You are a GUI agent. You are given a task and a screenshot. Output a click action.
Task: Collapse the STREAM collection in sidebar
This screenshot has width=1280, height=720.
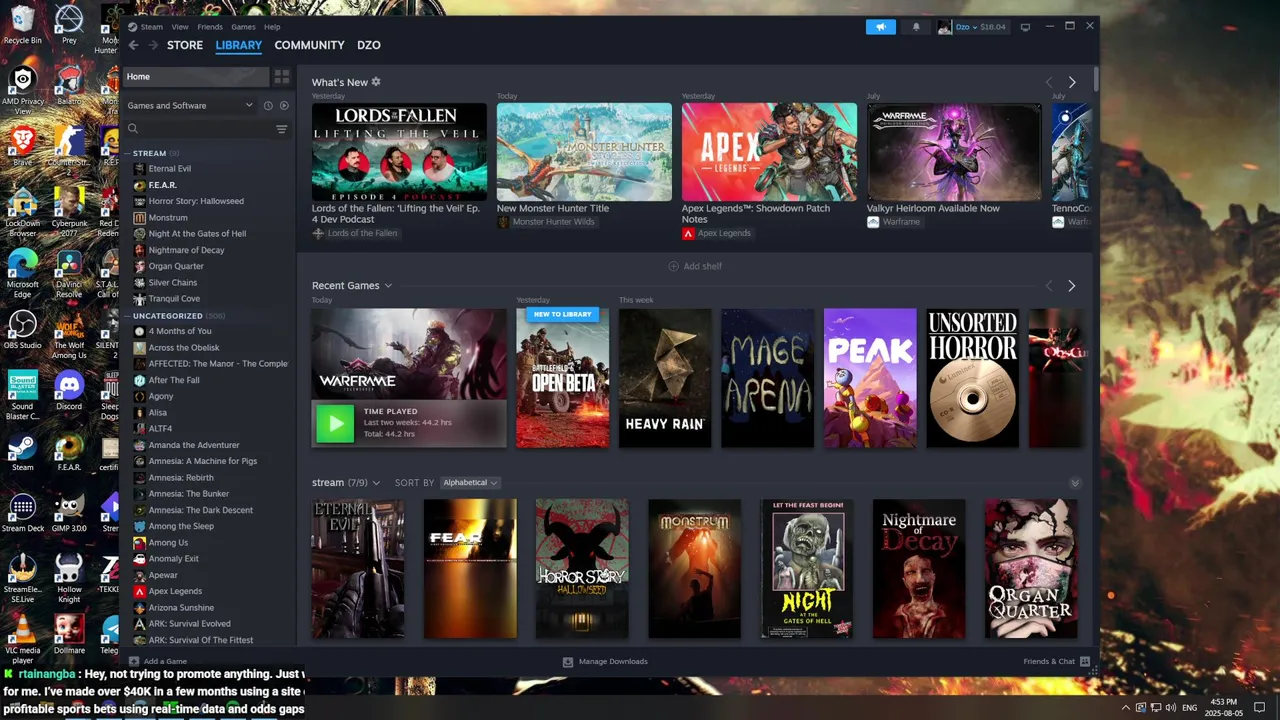point(128,153)
